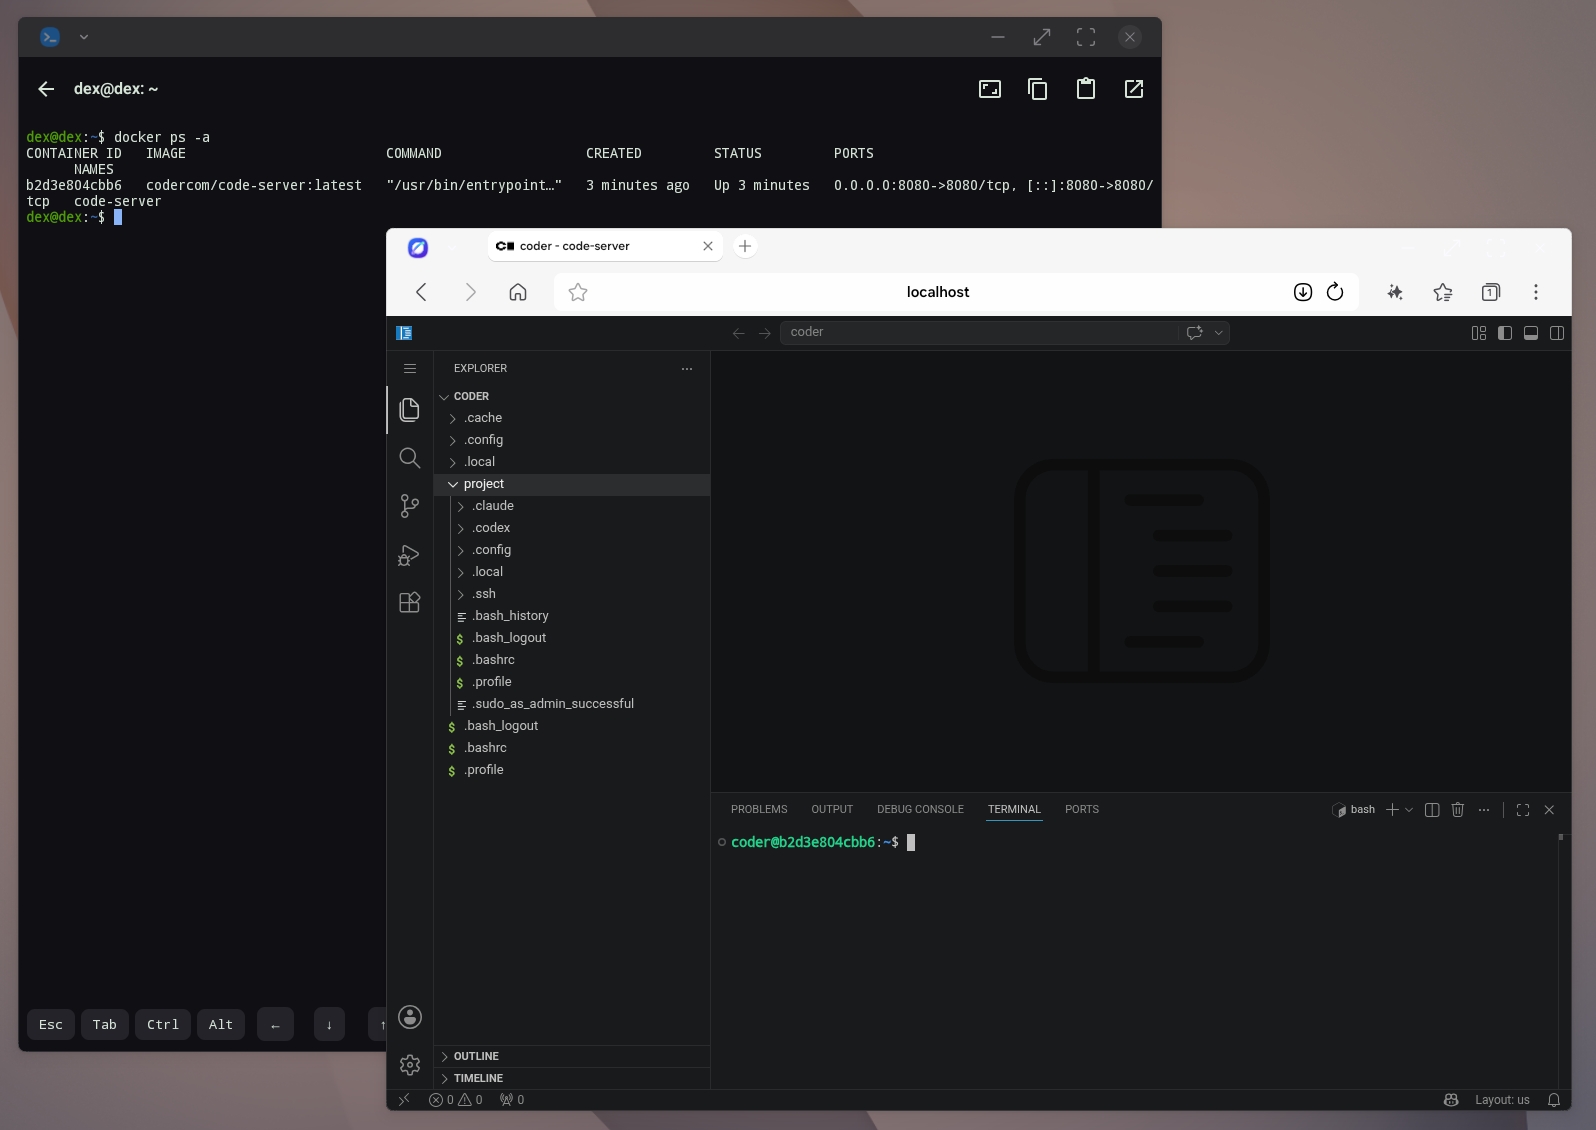Toggle the bottom panel layout button

[1531, 333]
